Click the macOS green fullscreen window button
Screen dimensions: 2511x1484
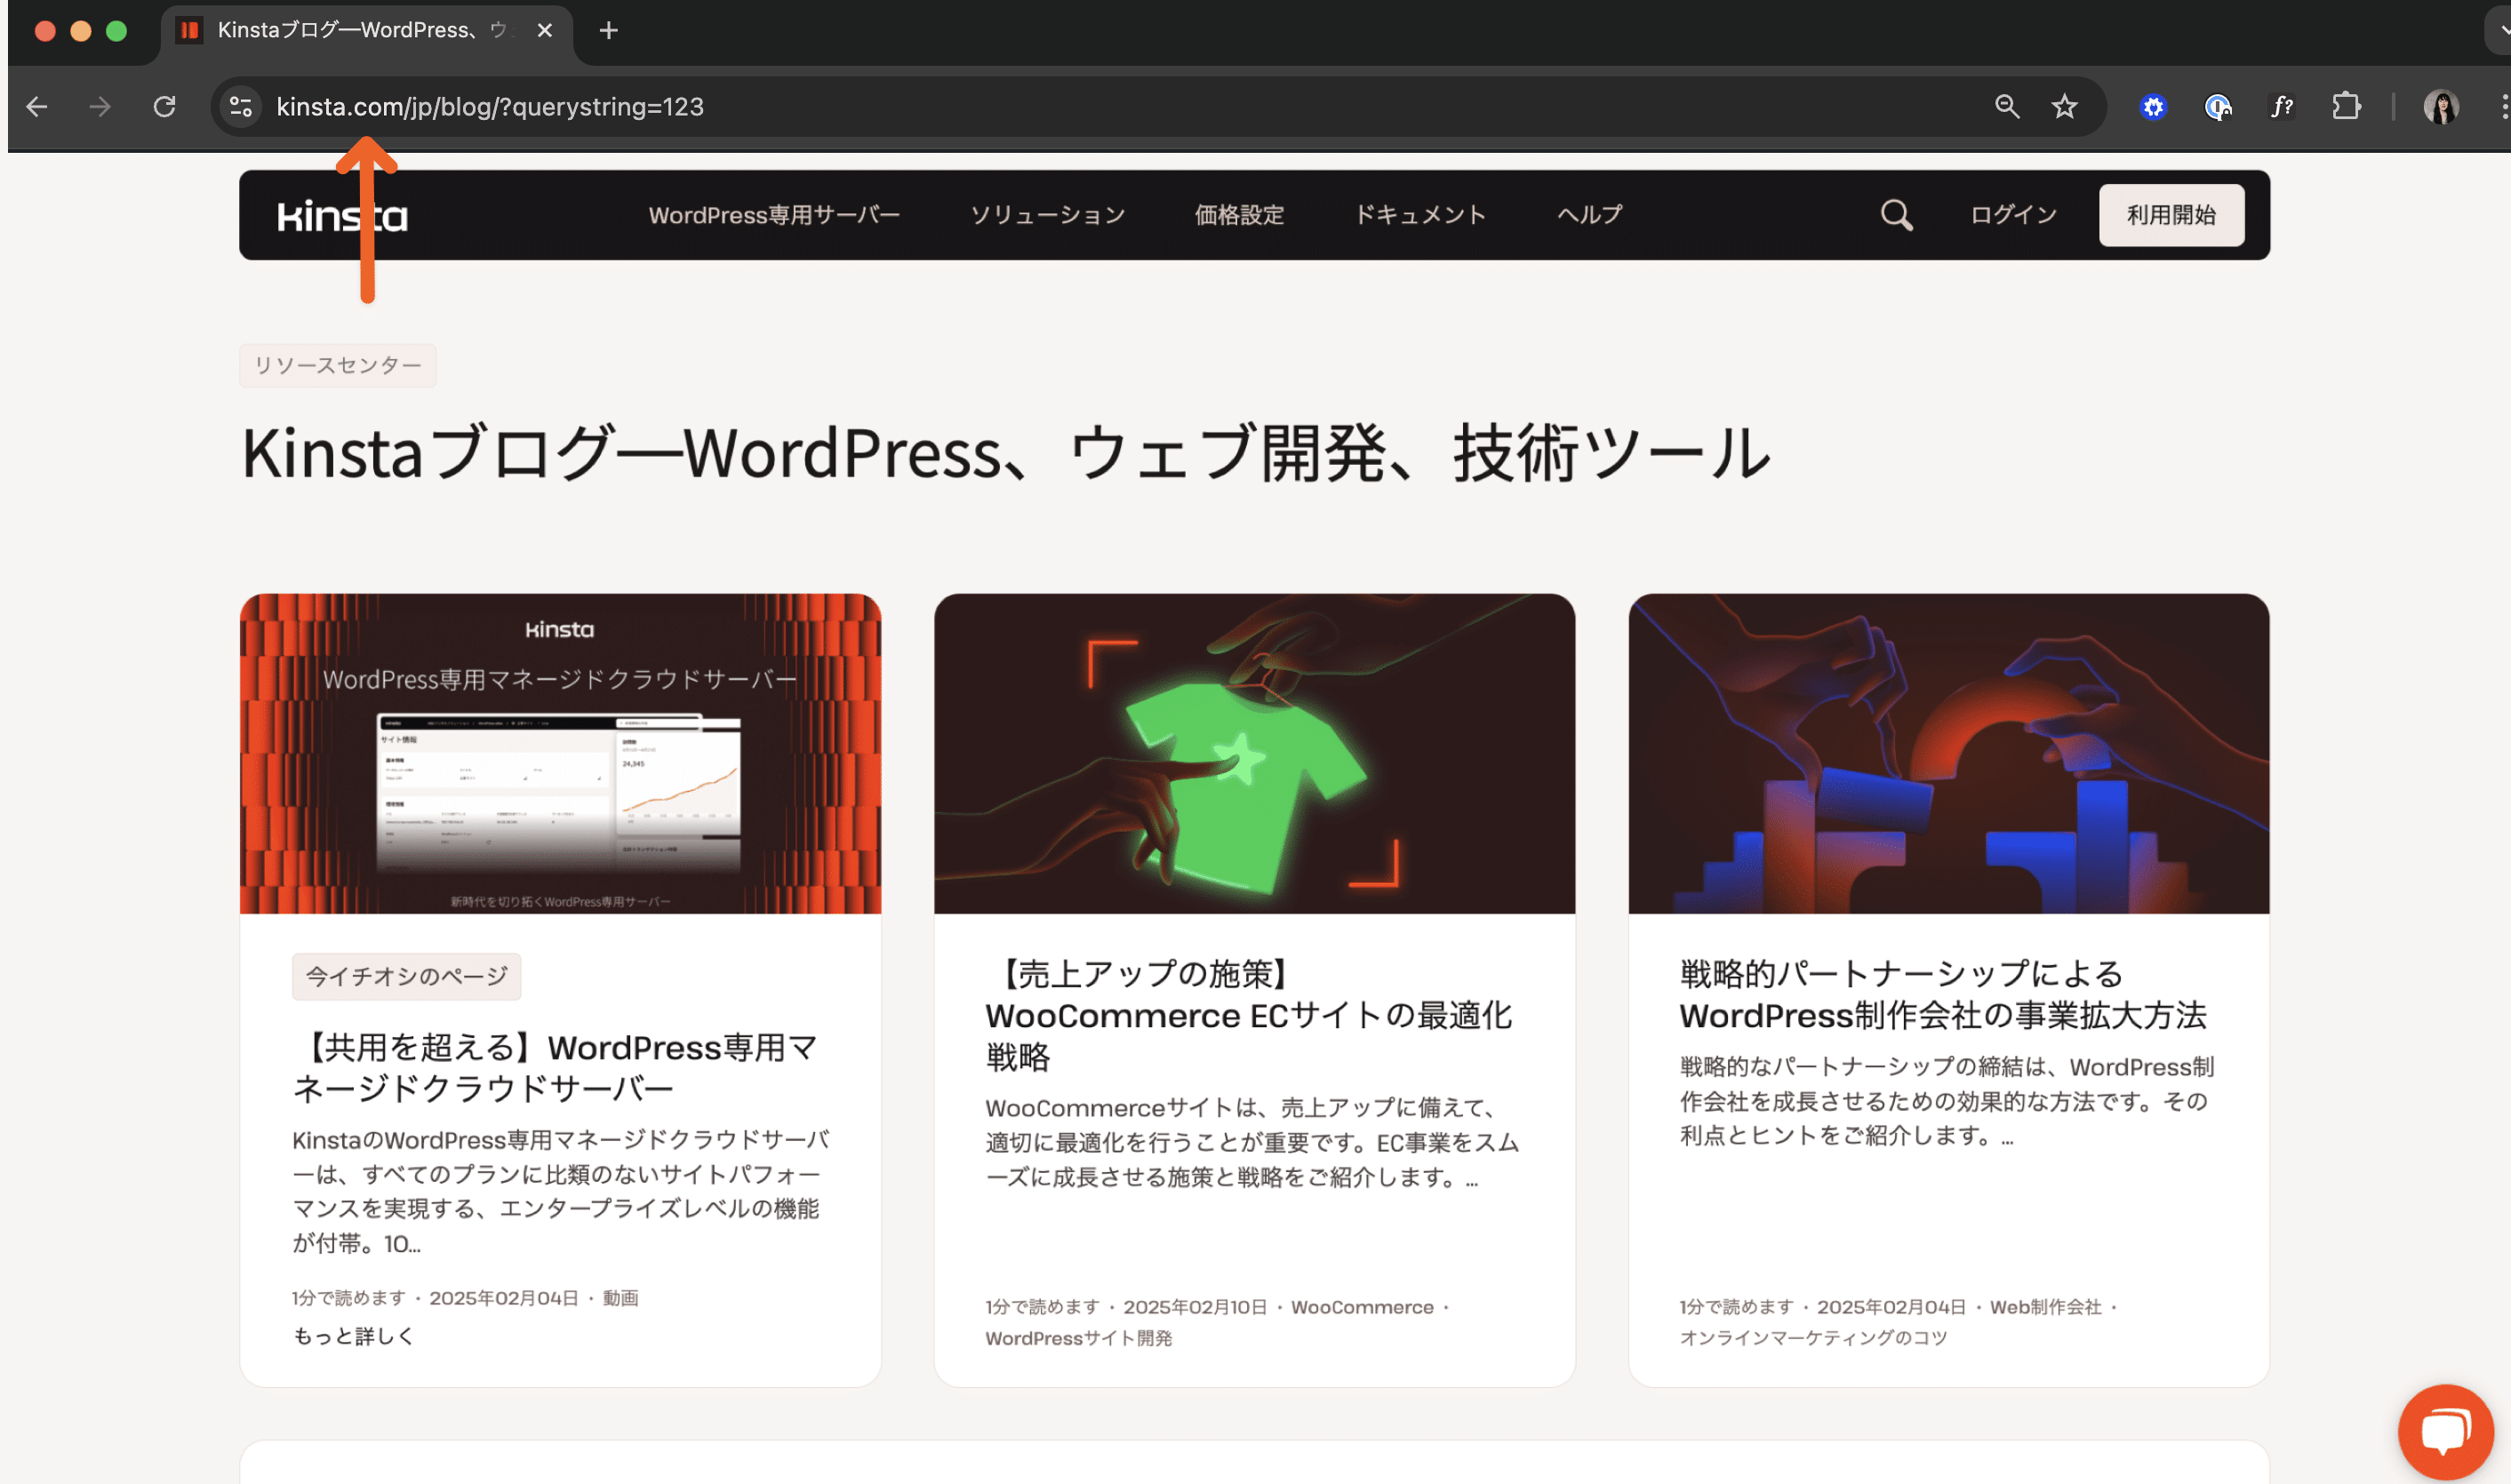[117, 31]
